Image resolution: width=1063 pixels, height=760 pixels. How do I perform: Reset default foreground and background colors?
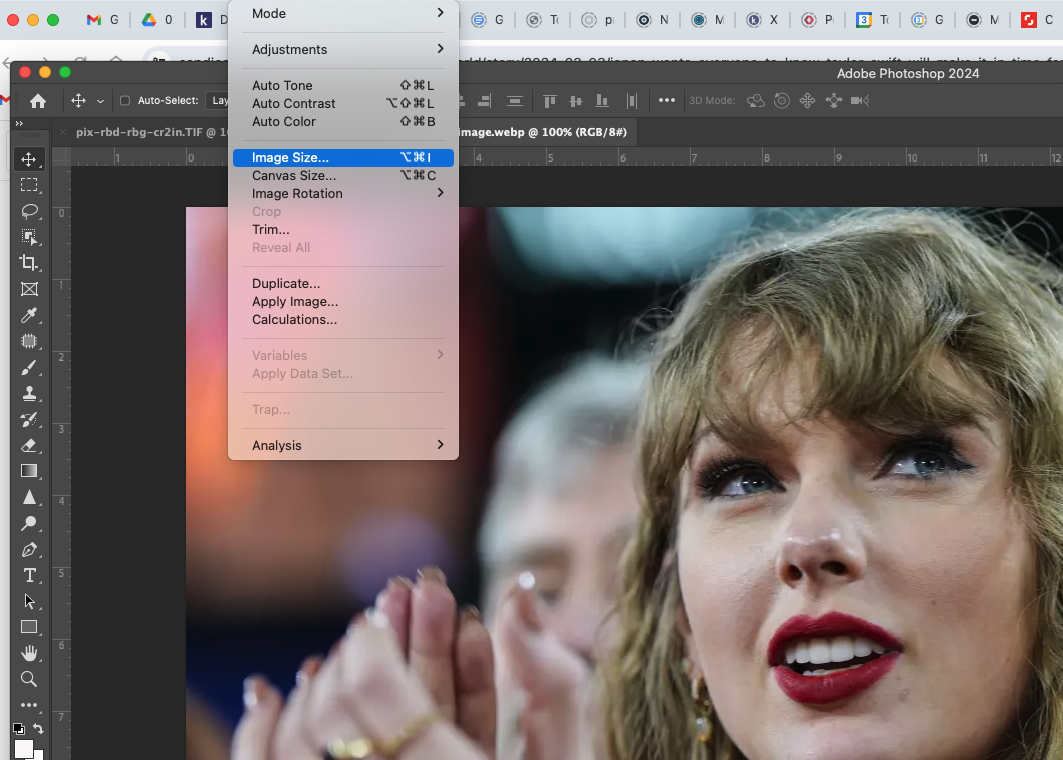click(18, 729)
